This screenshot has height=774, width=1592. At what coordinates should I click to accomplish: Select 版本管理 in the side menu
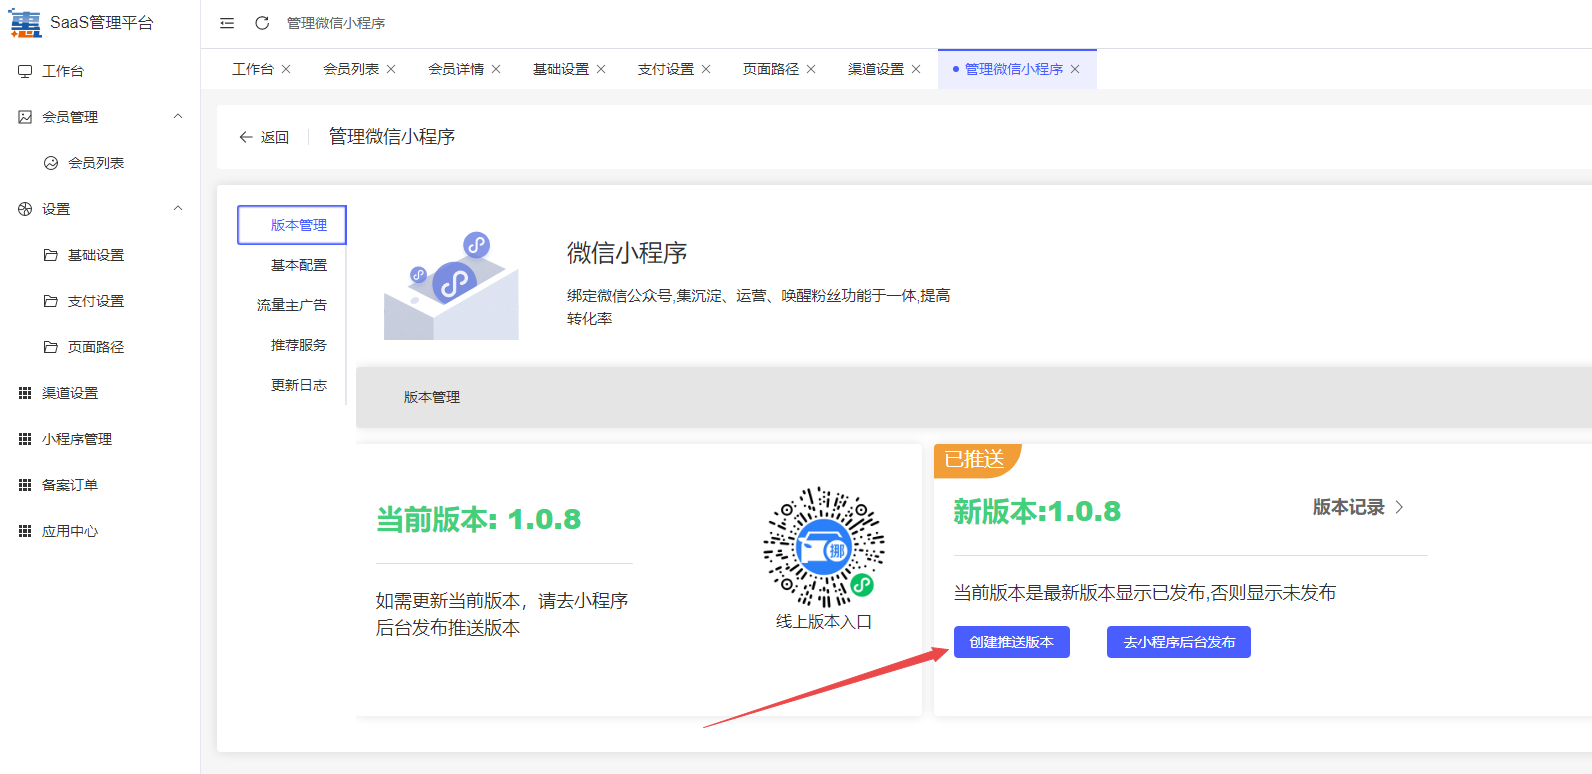(292, 225)
